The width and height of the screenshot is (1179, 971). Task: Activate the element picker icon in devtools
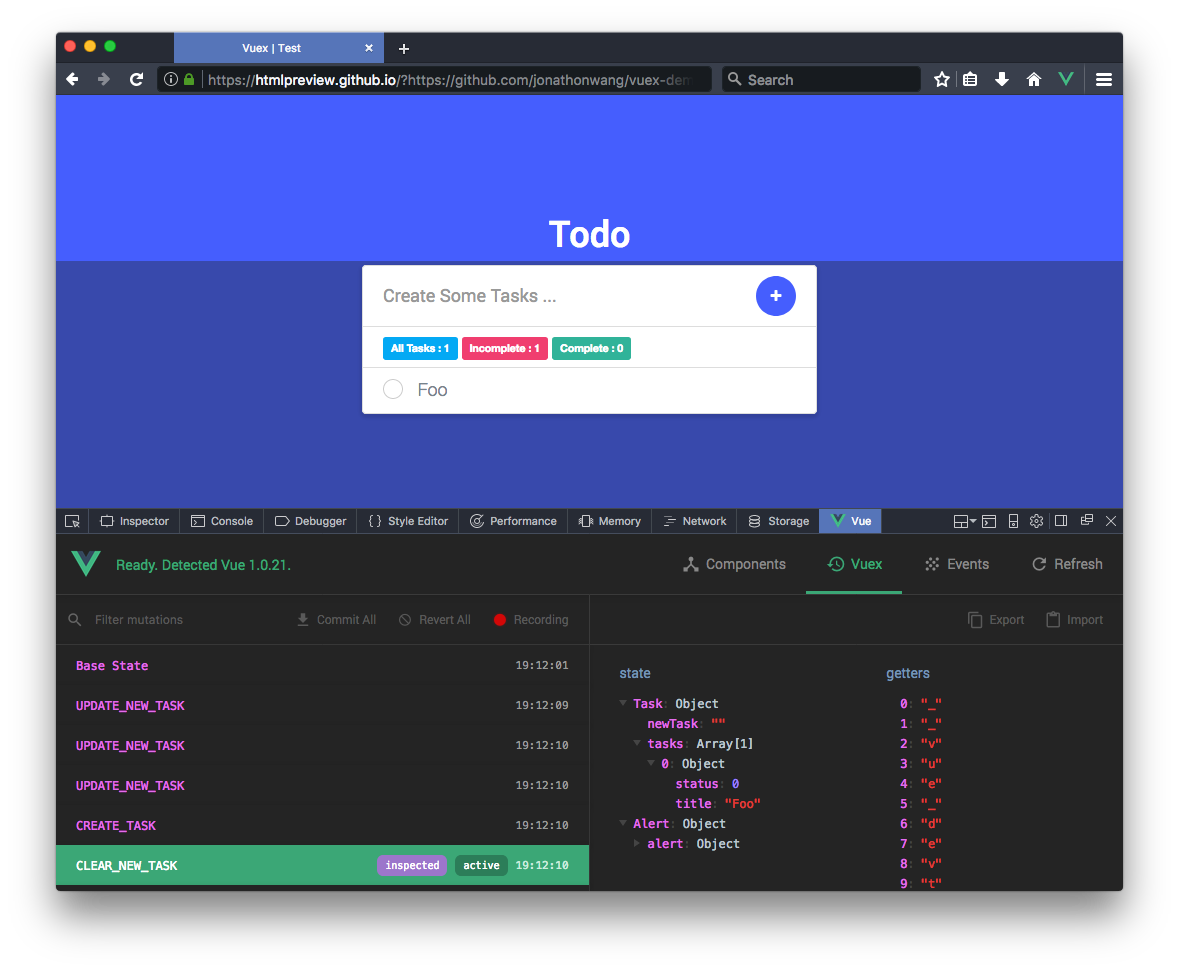pyautogui.click(x=72, y=521)
